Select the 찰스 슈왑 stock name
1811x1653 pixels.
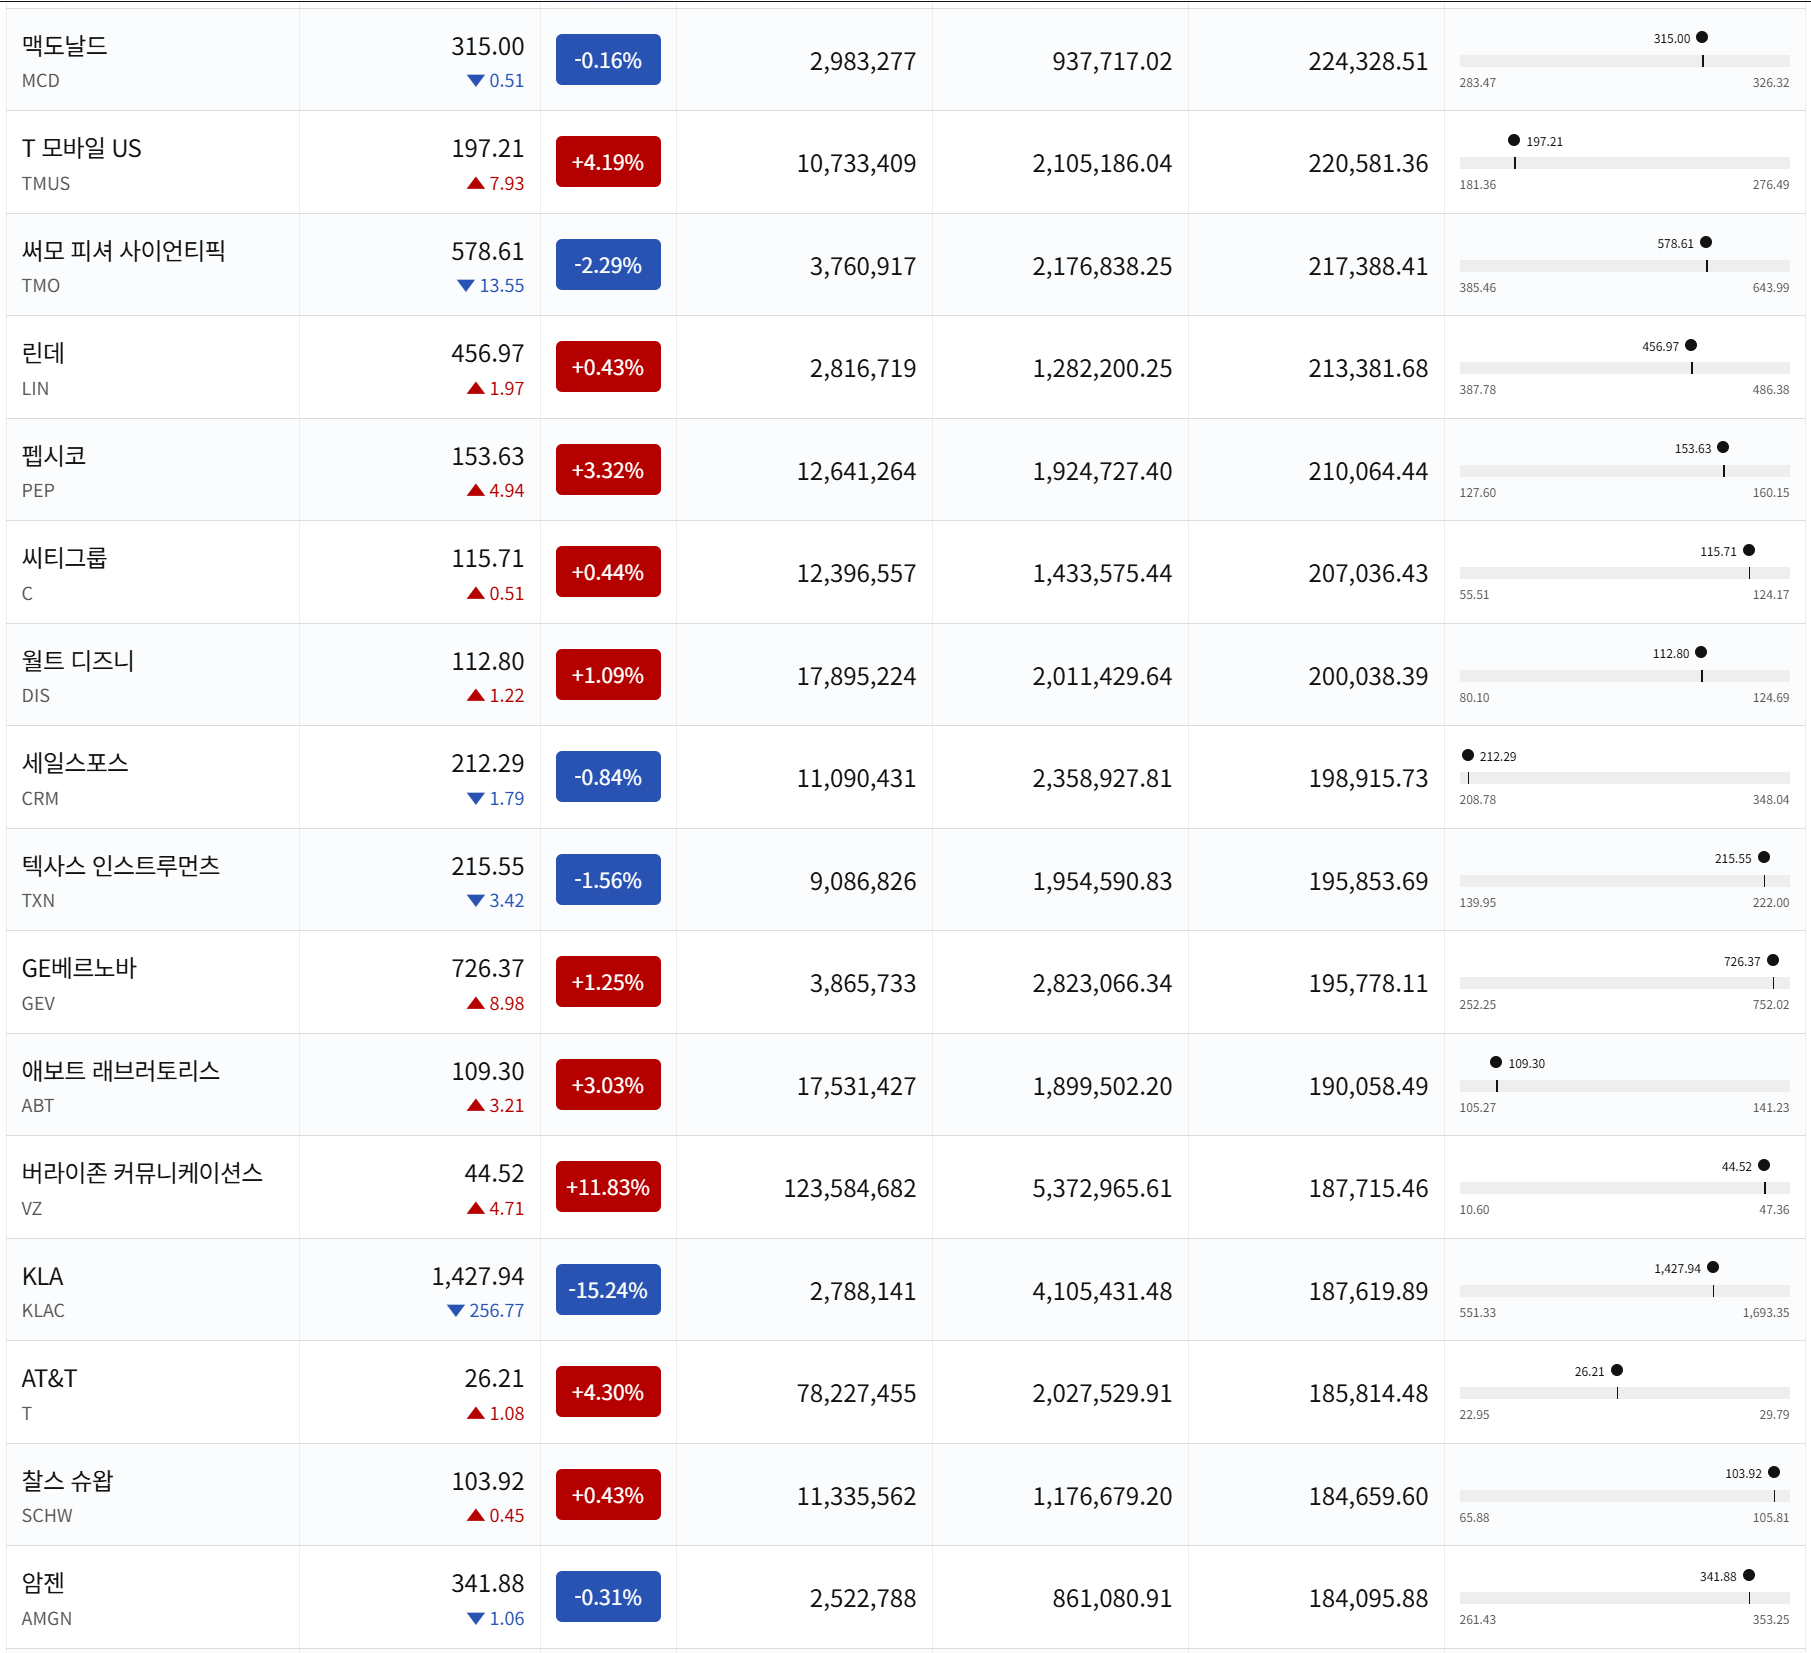pos(68,1481)
